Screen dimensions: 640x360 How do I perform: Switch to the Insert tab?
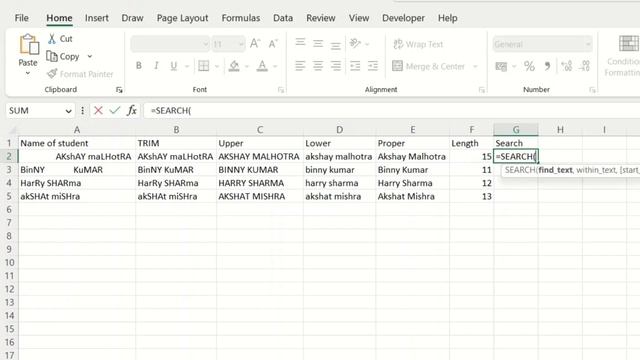tap(97, 18)
